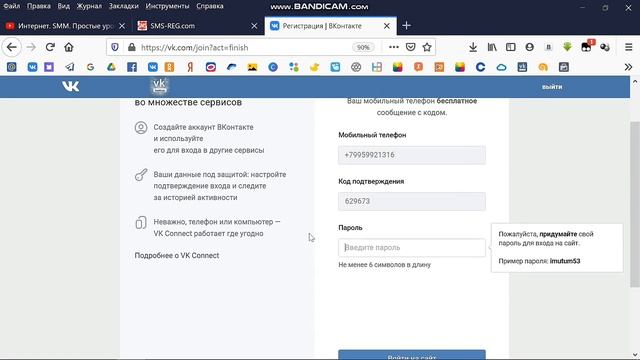The width and height of the screenshot is (640, 360).
Task: Open the library history and bookmarks icon
Action: tap(492, 47)
